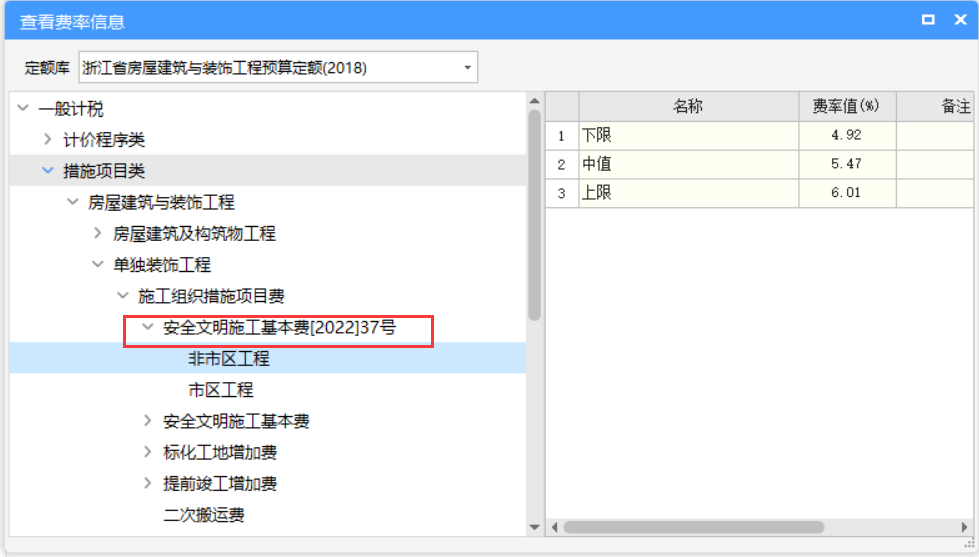Expand the 提前竣工增加费 node
This screenshot has height=557, width=979.
point(148,483)
